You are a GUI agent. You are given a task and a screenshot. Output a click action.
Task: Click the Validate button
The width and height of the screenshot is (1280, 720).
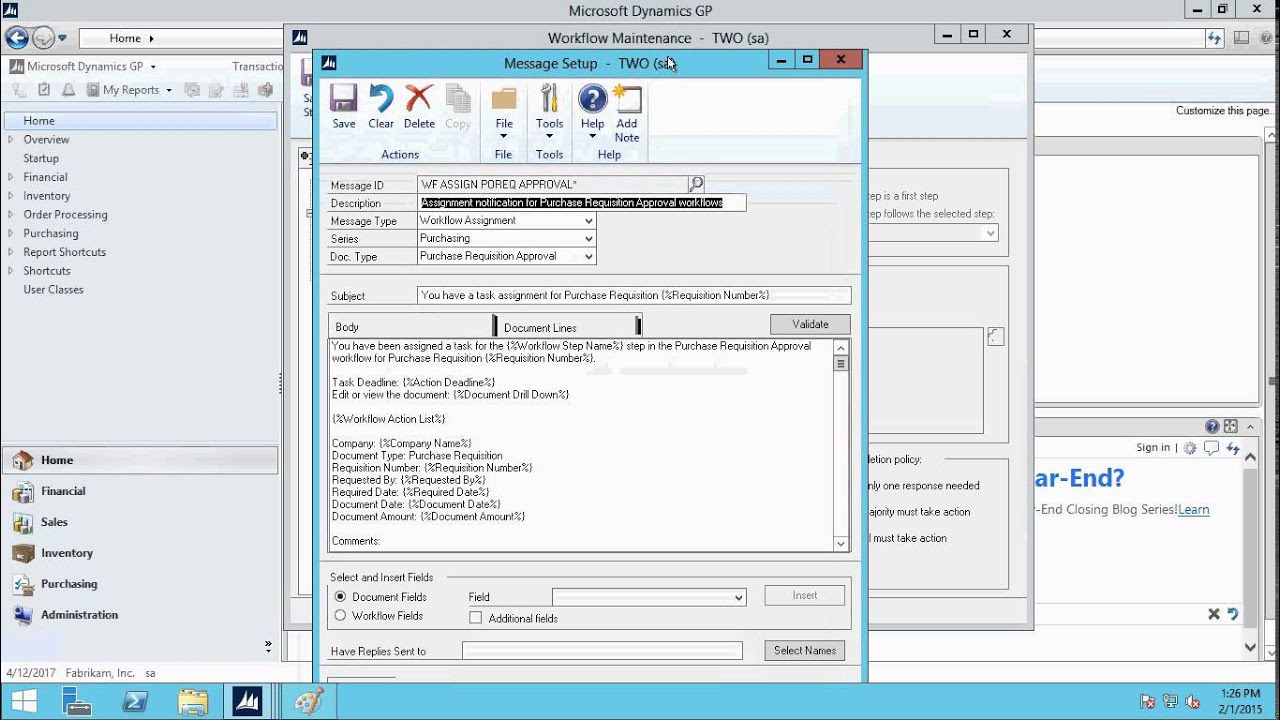(x=810, y=324)
